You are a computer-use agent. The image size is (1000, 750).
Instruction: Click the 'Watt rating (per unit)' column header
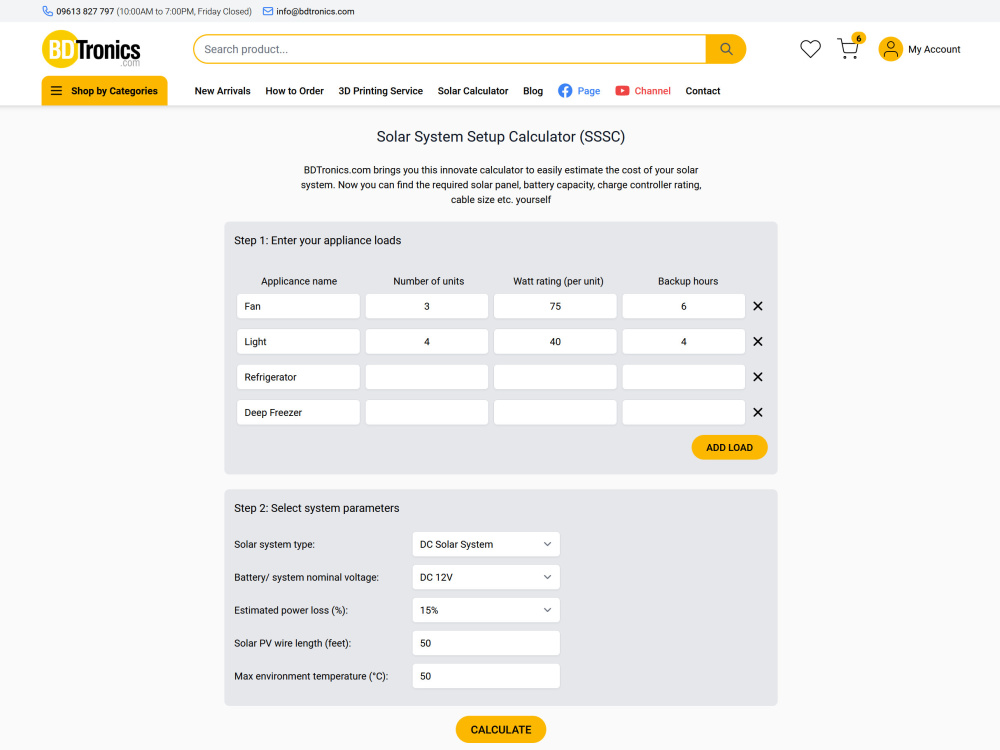coord(558,281)
